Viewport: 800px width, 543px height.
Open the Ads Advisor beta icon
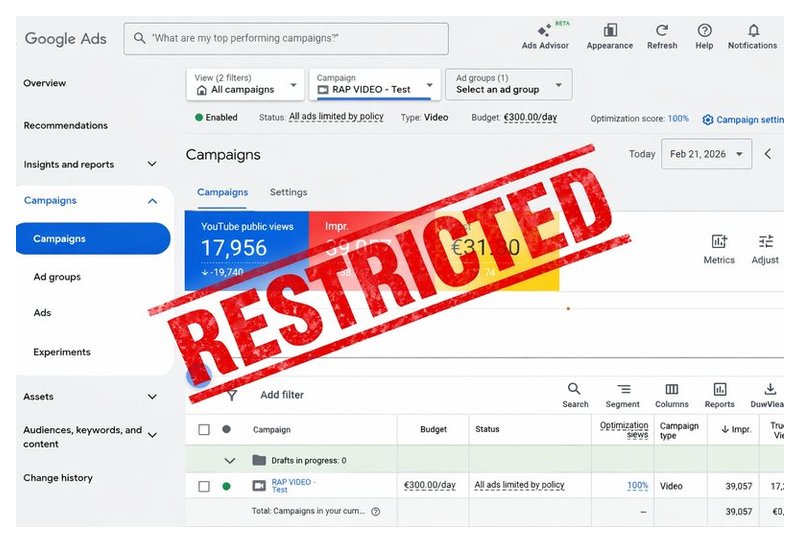coord(545,31)
